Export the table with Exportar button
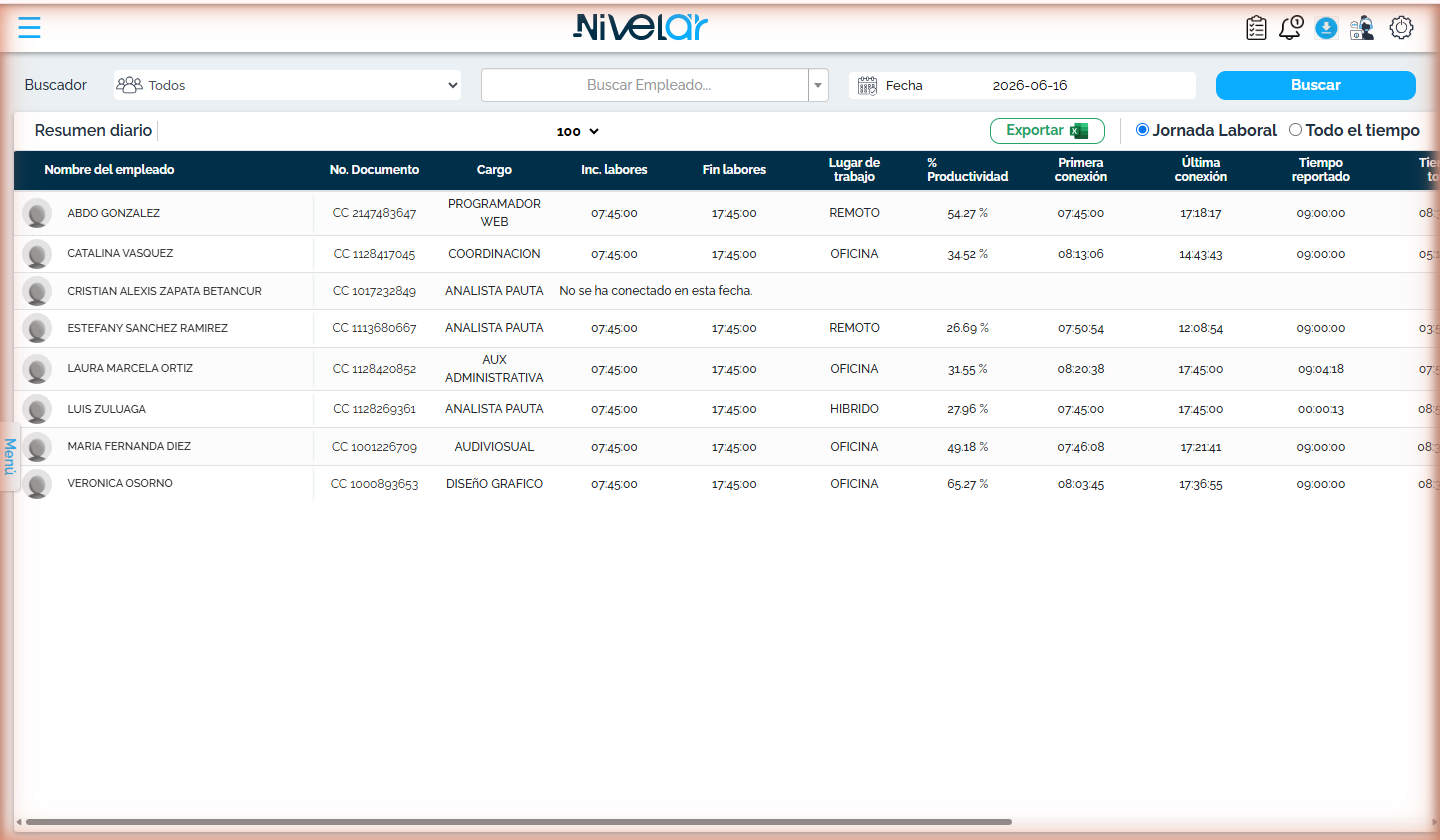This screenshot has width=1440, height=840. click(1047, 131)
